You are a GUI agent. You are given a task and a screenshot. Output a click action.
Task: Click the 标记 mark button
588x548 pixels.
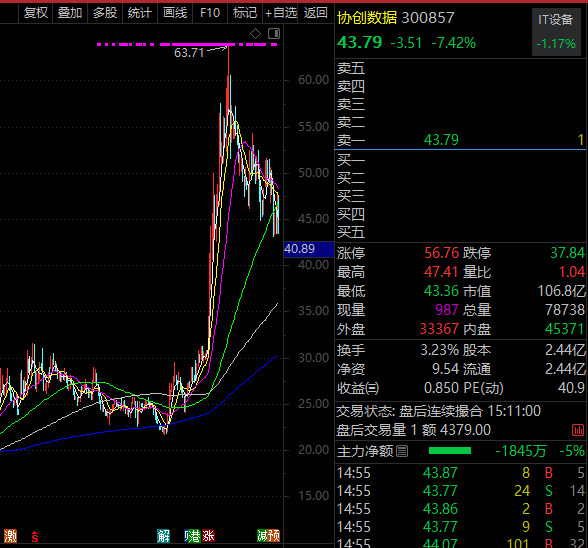[244, 13]
